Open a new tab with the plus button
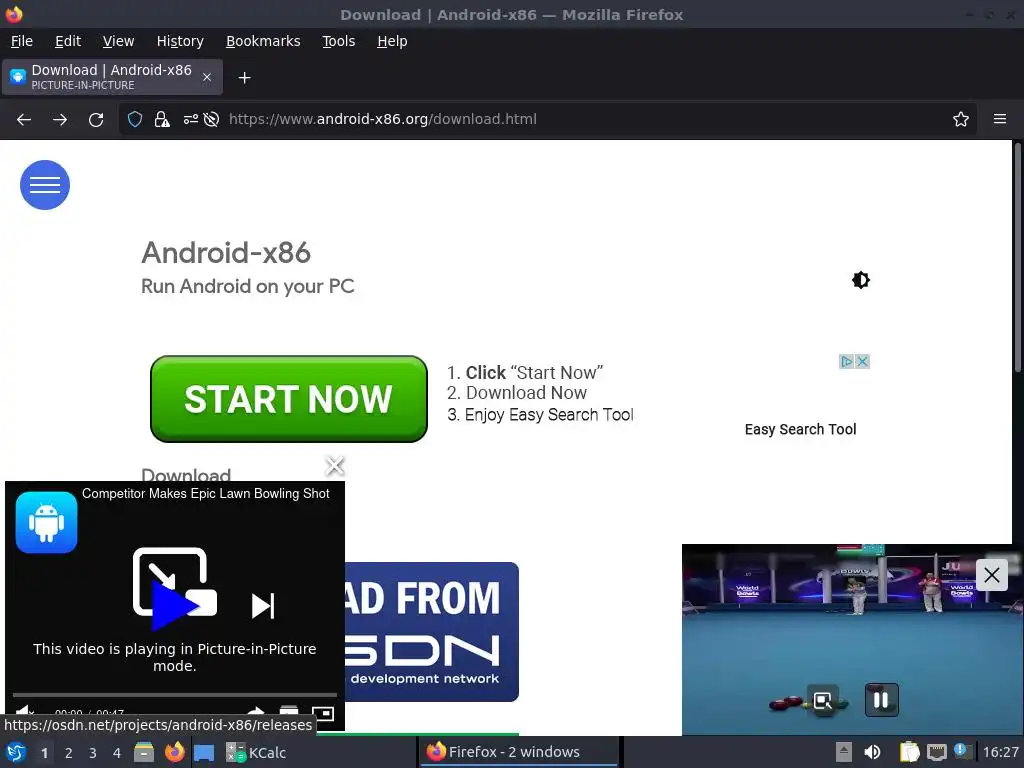1024x768 pixels. 244,78
